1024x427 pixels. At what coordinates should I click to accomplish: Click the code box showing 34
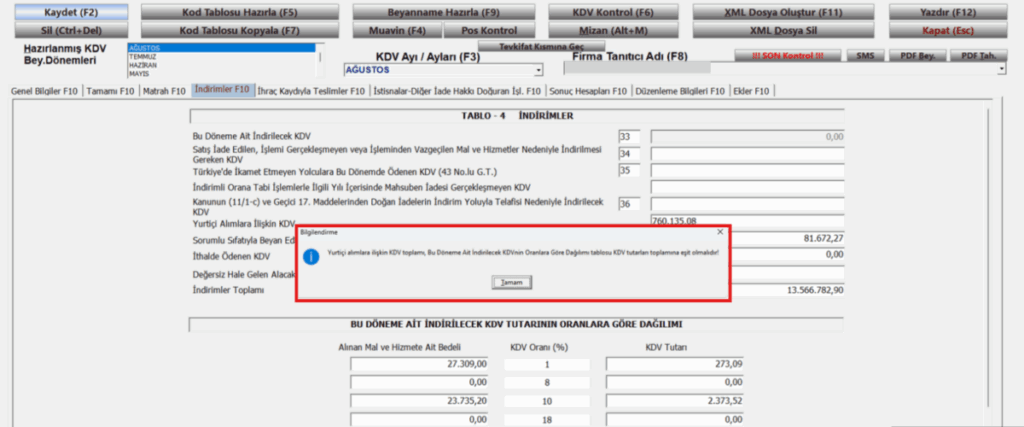click(629, 154)
